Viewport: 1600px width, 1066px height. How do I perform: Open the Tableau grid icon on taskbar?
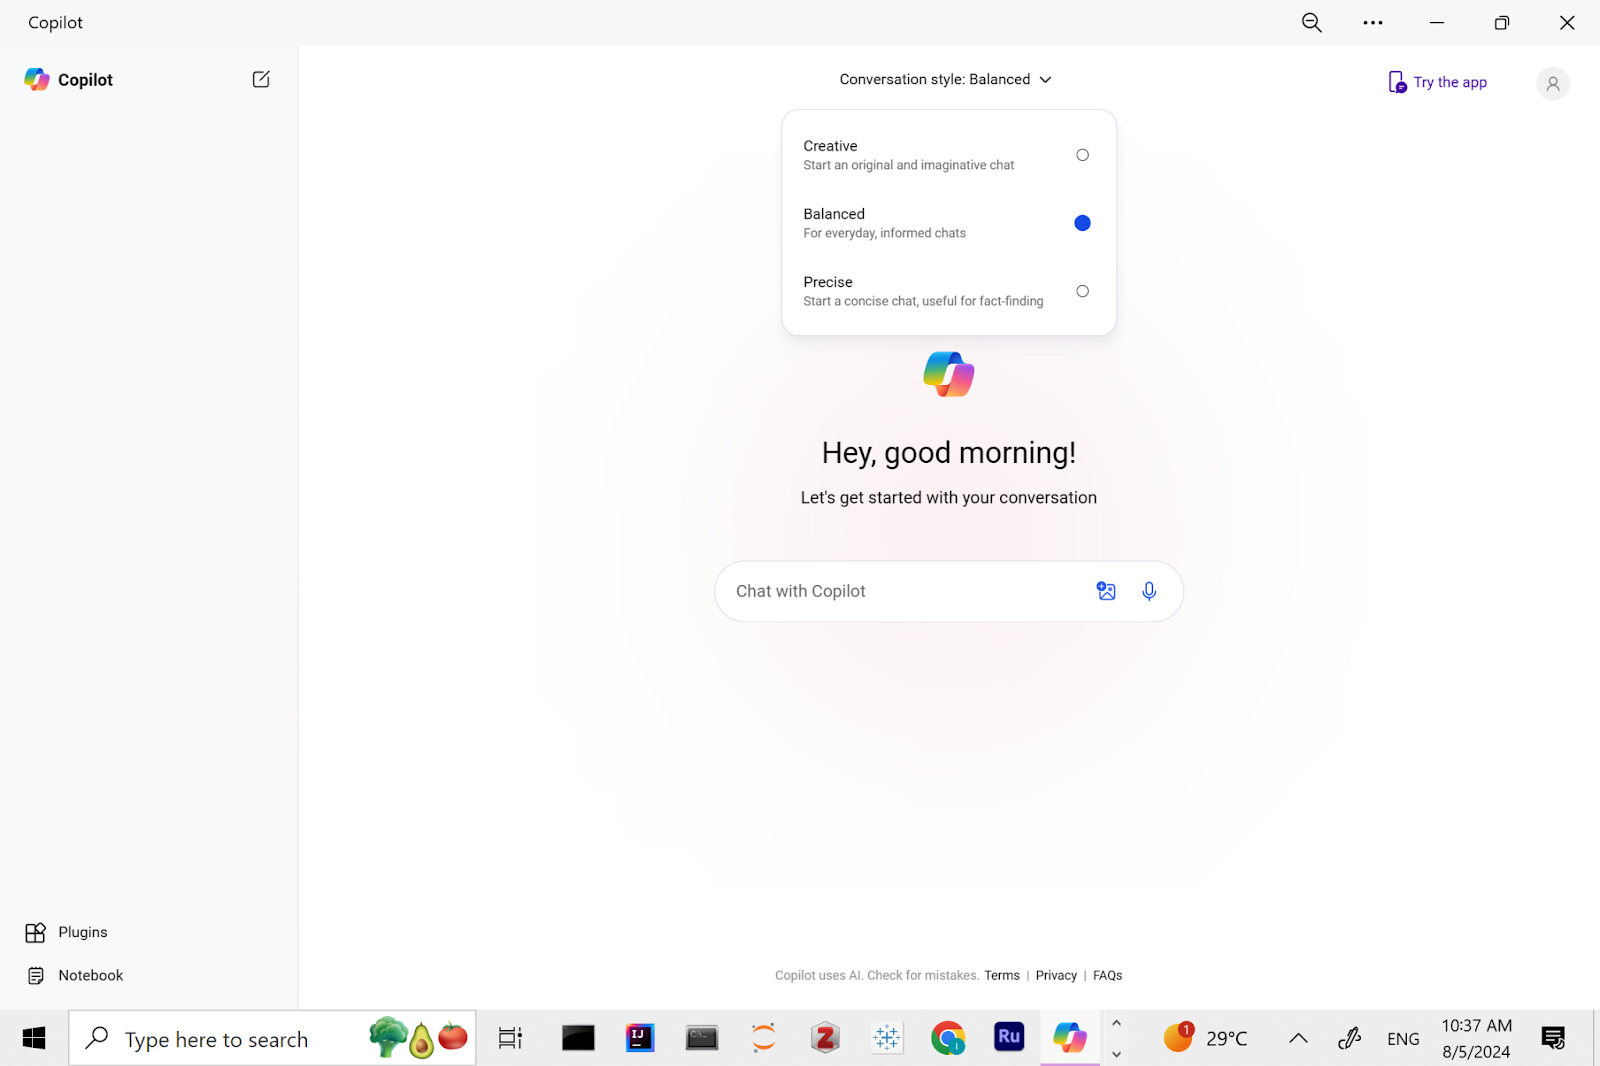click(x=887, y=1039)
